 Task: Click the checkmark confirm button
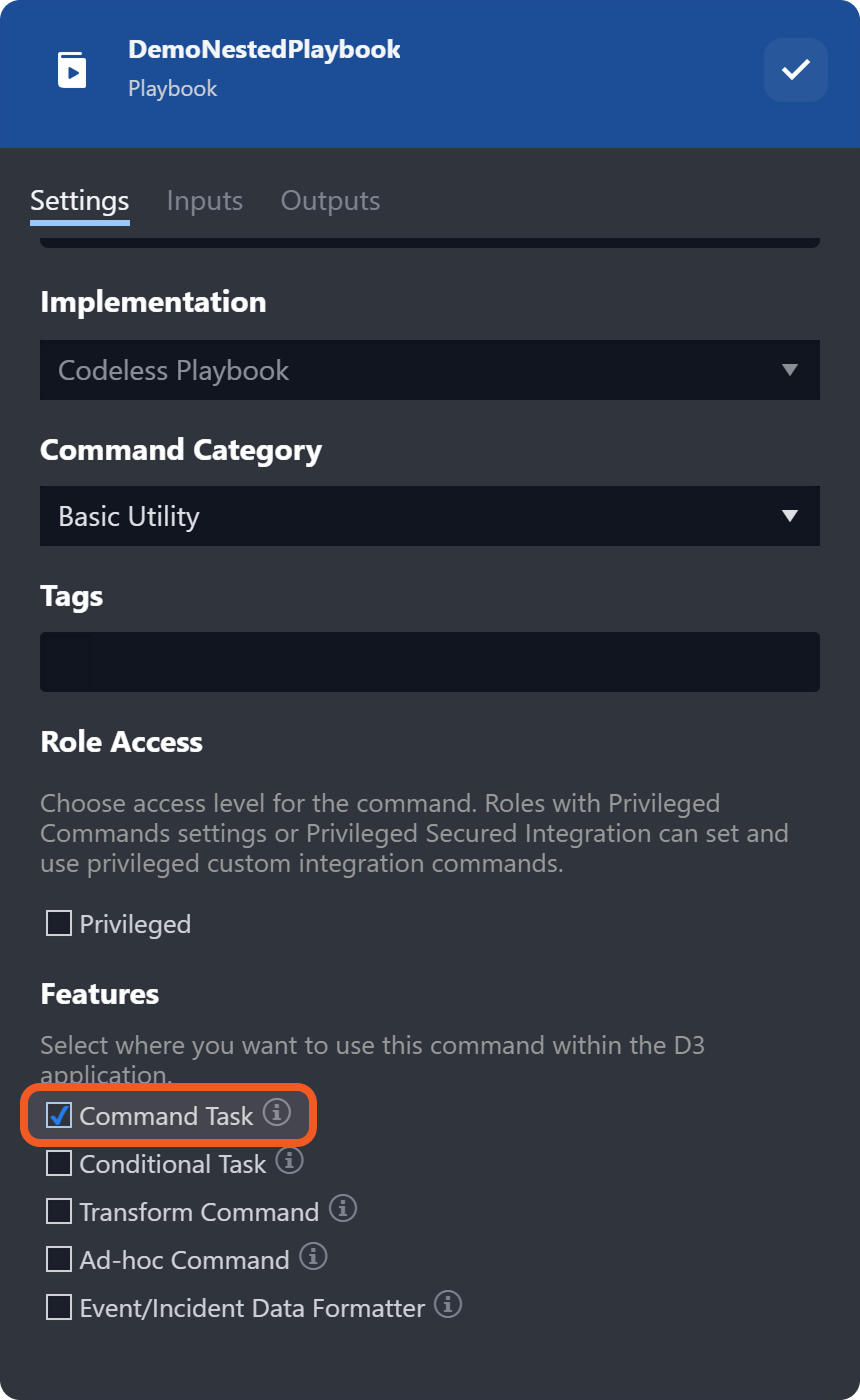click(x=796, y=70)
